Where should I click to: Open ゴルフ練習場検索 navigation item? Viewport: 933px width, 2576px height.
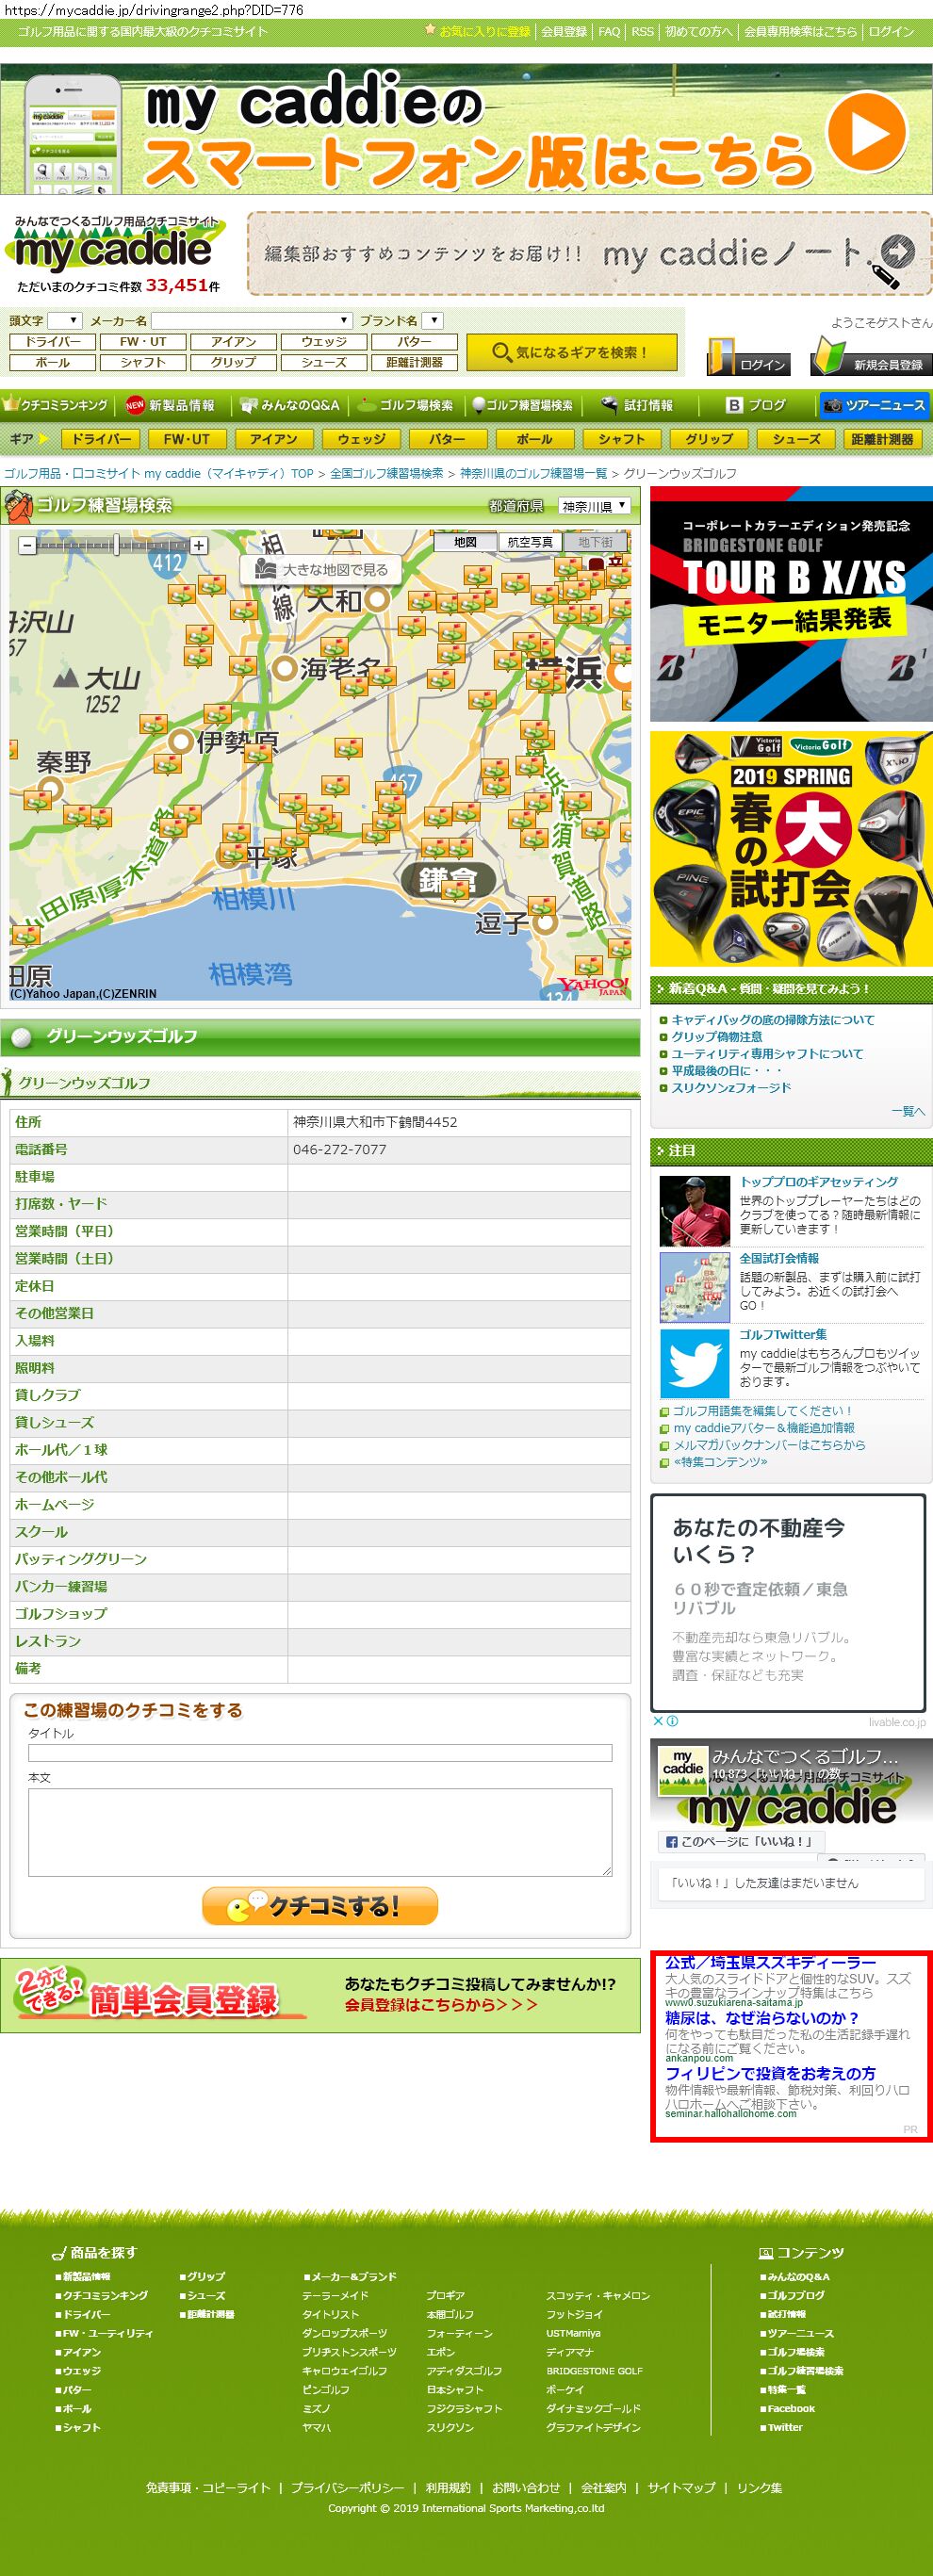[x=523, y=405]
